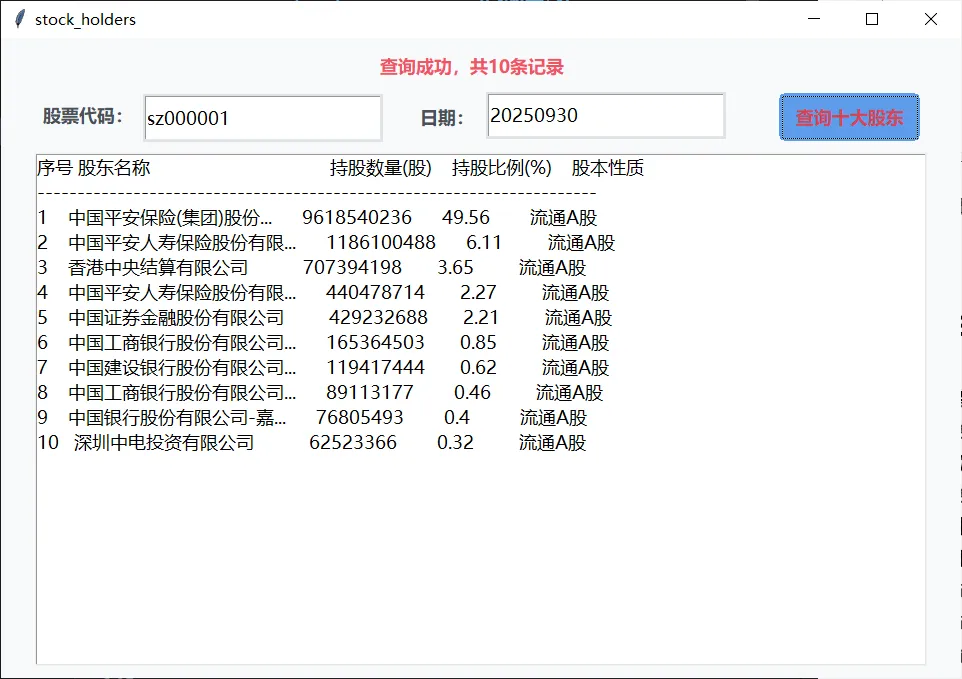Select shareholder 中国证券金融股份有限公司
Viewport: 962px width, 679px height.
[176, 318]
